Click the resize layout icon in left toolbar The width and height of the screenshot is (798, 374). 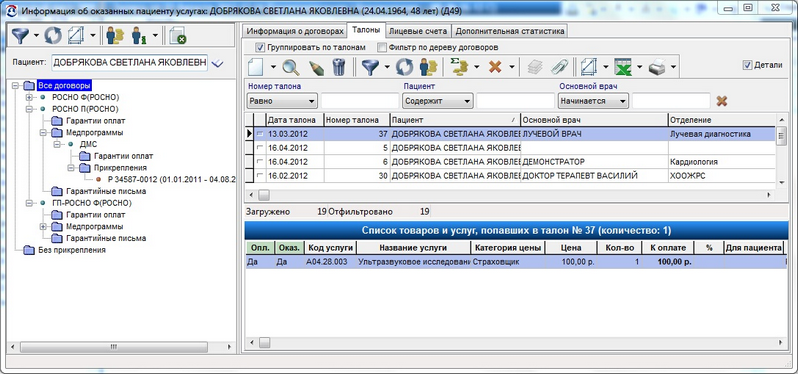pyautogui.click(x=76, y=36)
